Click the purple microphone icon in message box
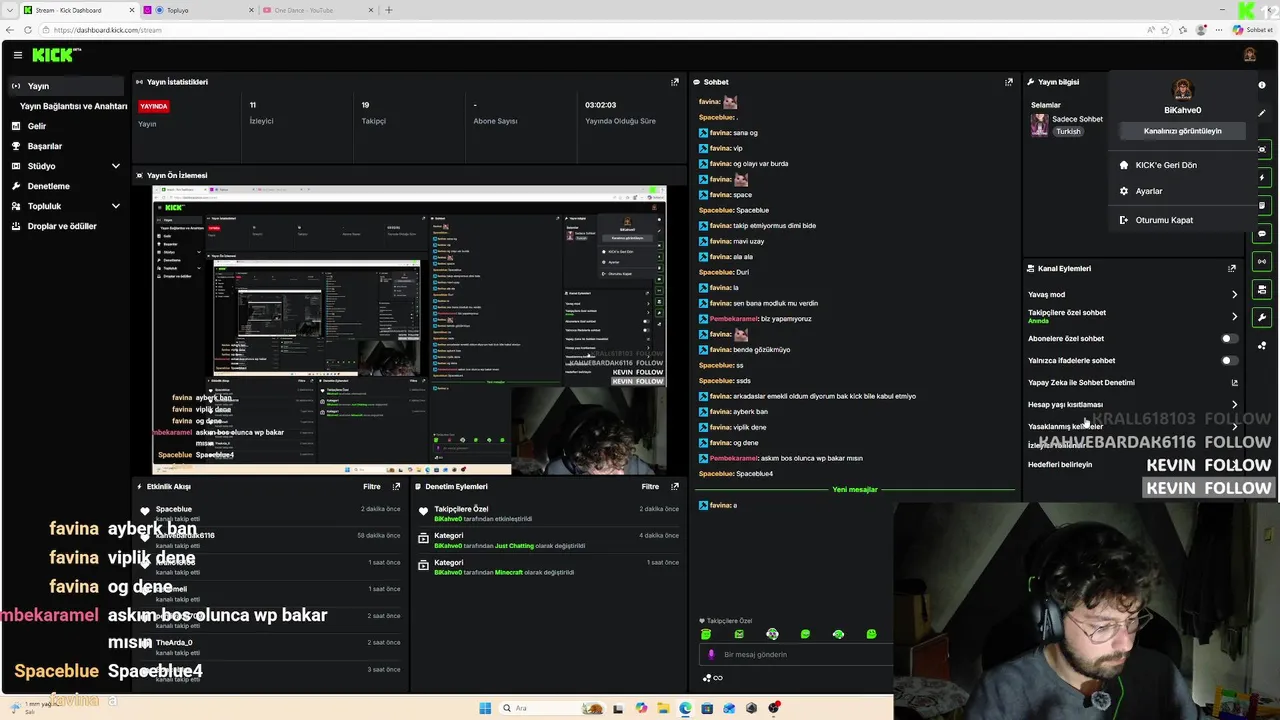Viewport: 1280px width, 720px height. coord(711,654)
